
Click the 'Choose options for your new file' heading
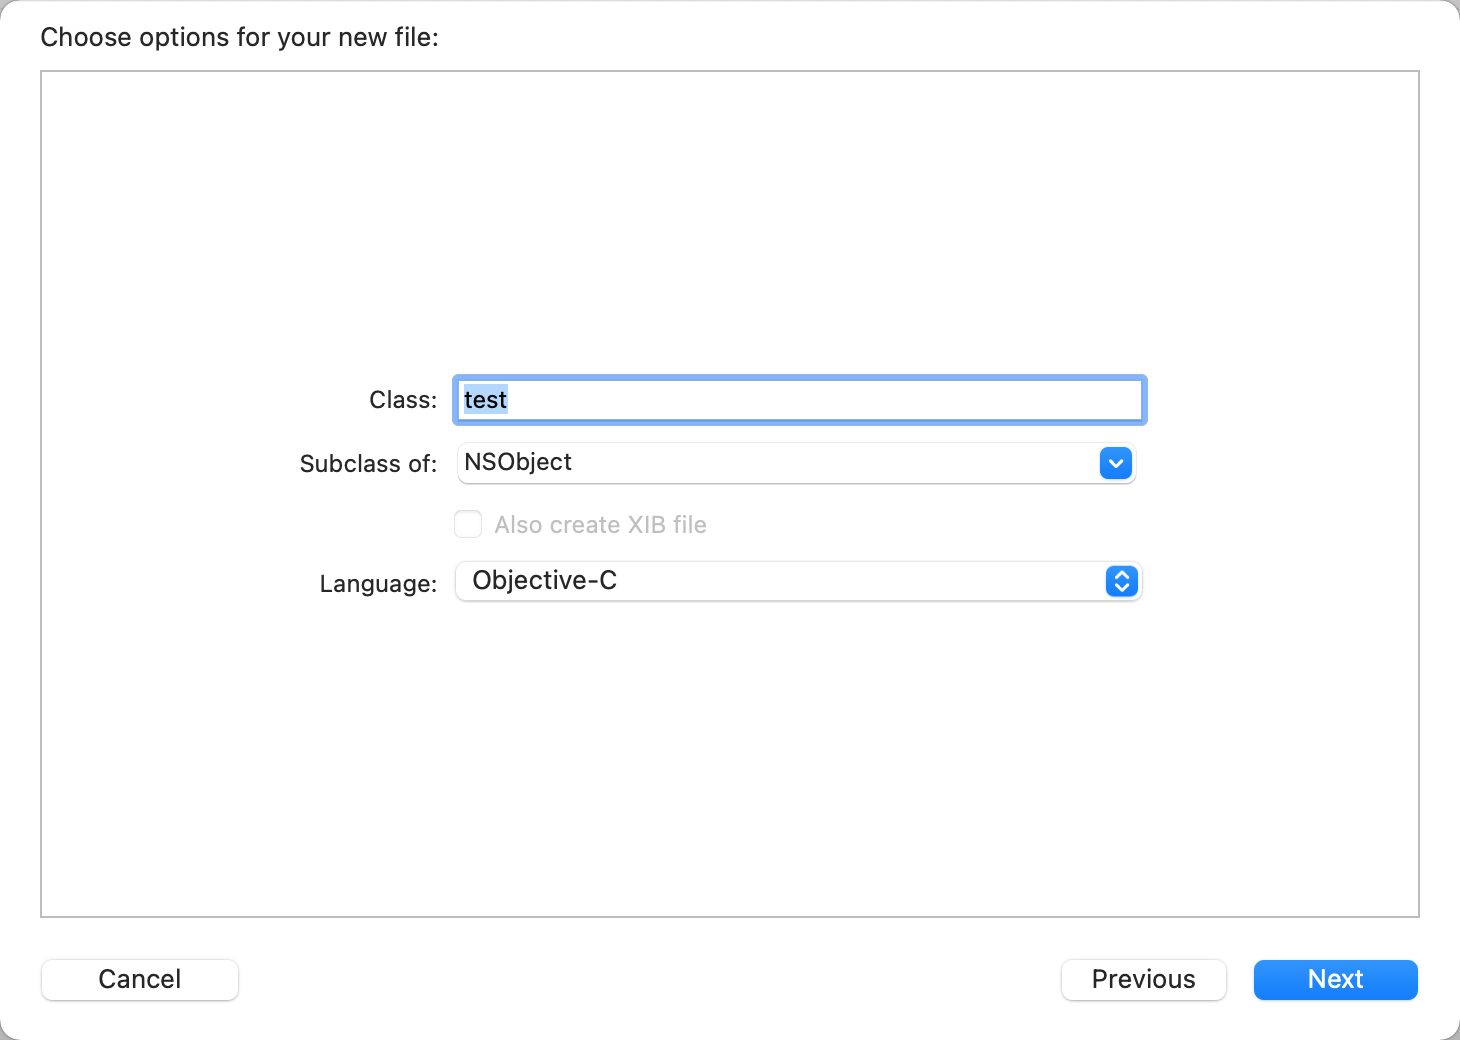tap(240, 38)
